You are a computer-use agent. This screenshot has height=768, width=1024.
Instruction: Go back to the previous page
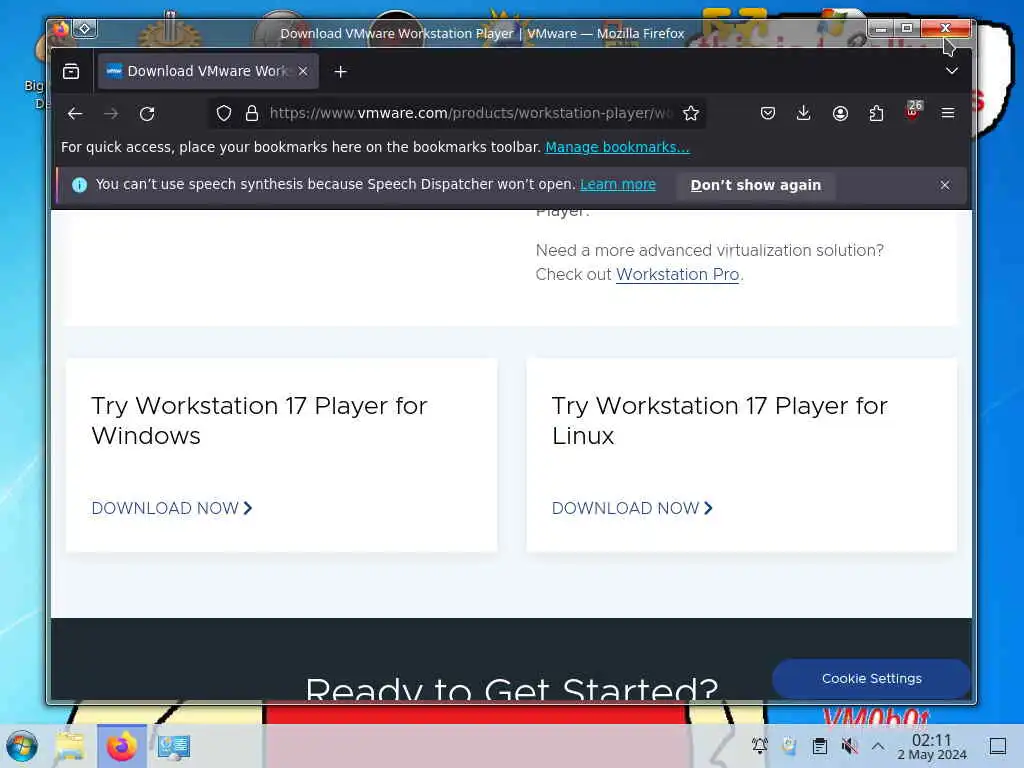click(75, 114)
